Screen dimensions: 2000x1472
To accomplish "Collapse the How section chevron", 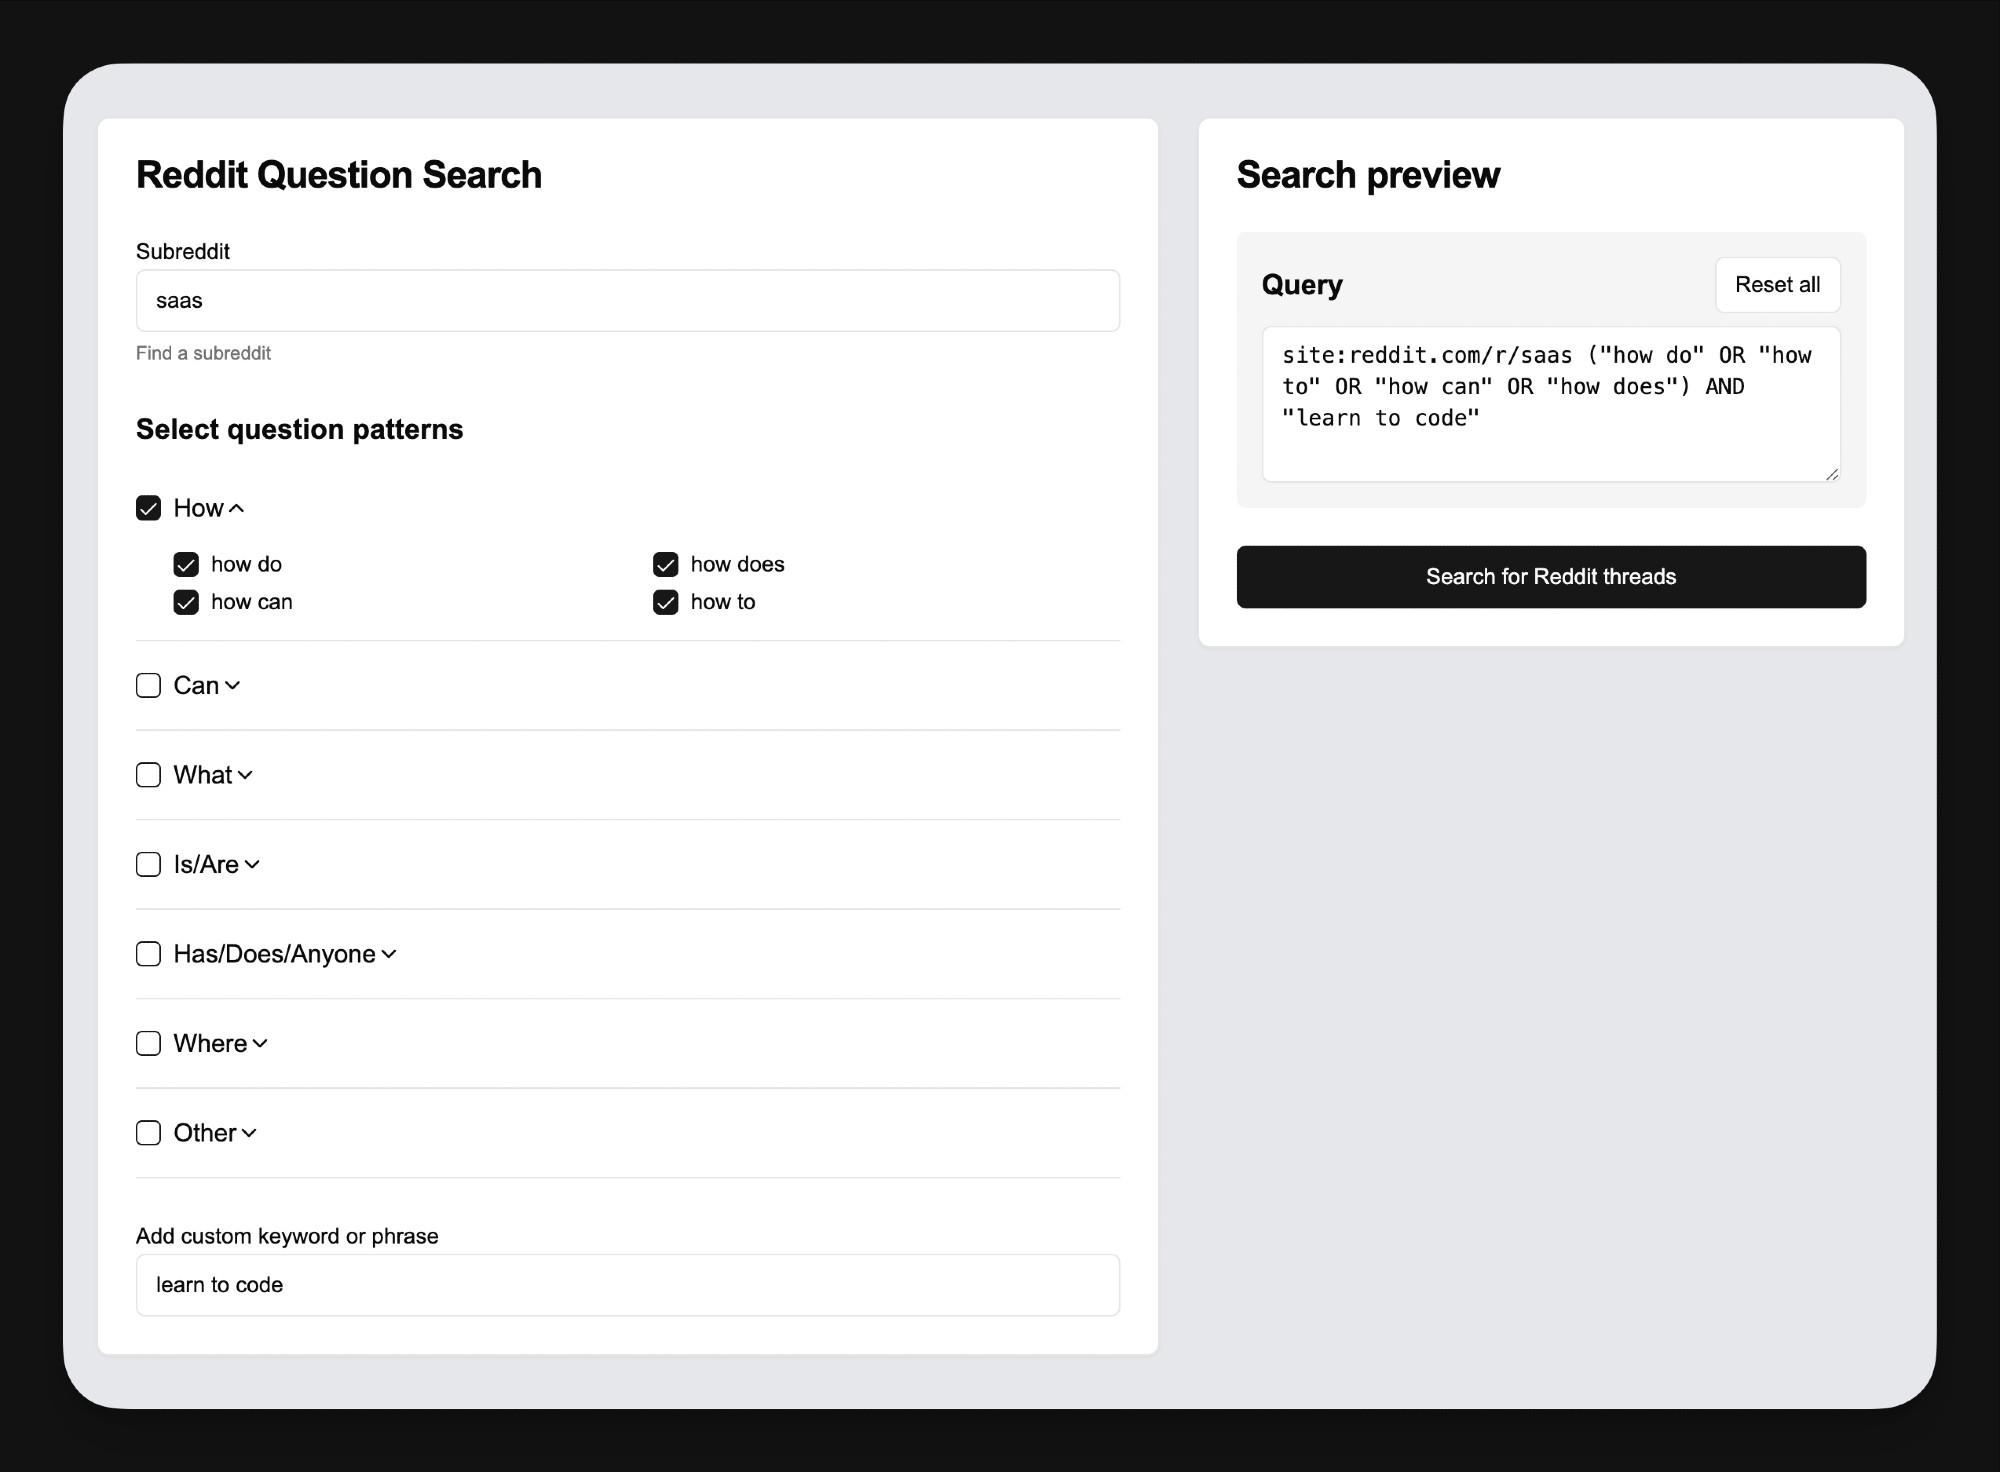I will coord(236,509).
